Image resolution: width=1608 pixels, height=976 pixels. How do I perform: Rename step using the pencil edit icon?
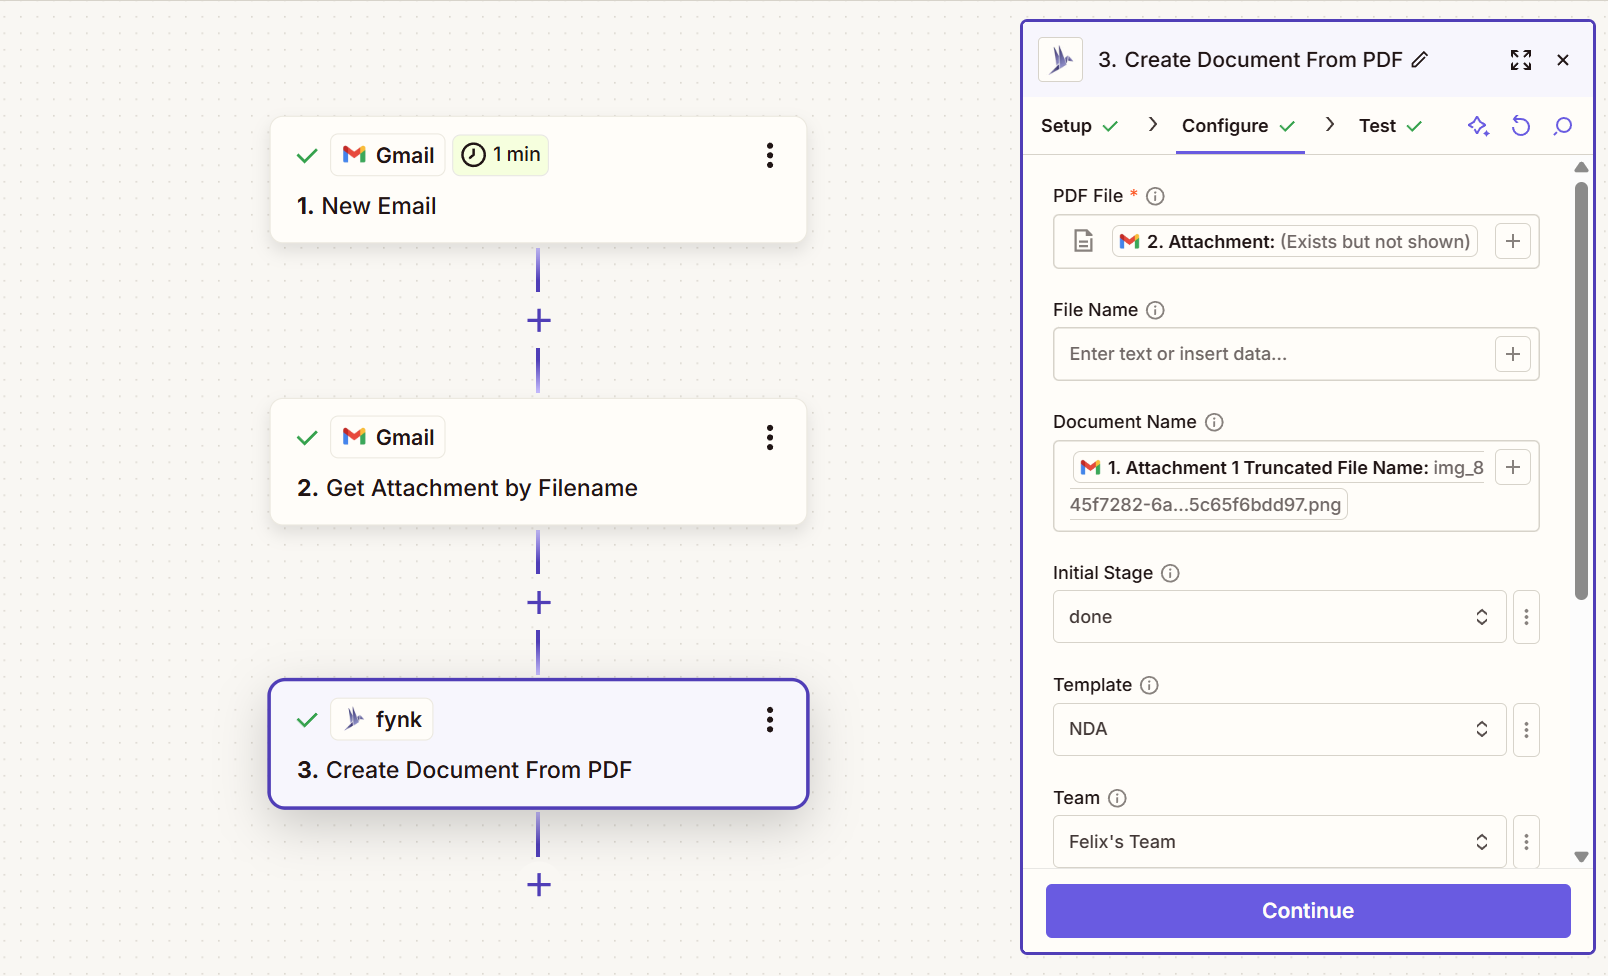coord(1420,60)
